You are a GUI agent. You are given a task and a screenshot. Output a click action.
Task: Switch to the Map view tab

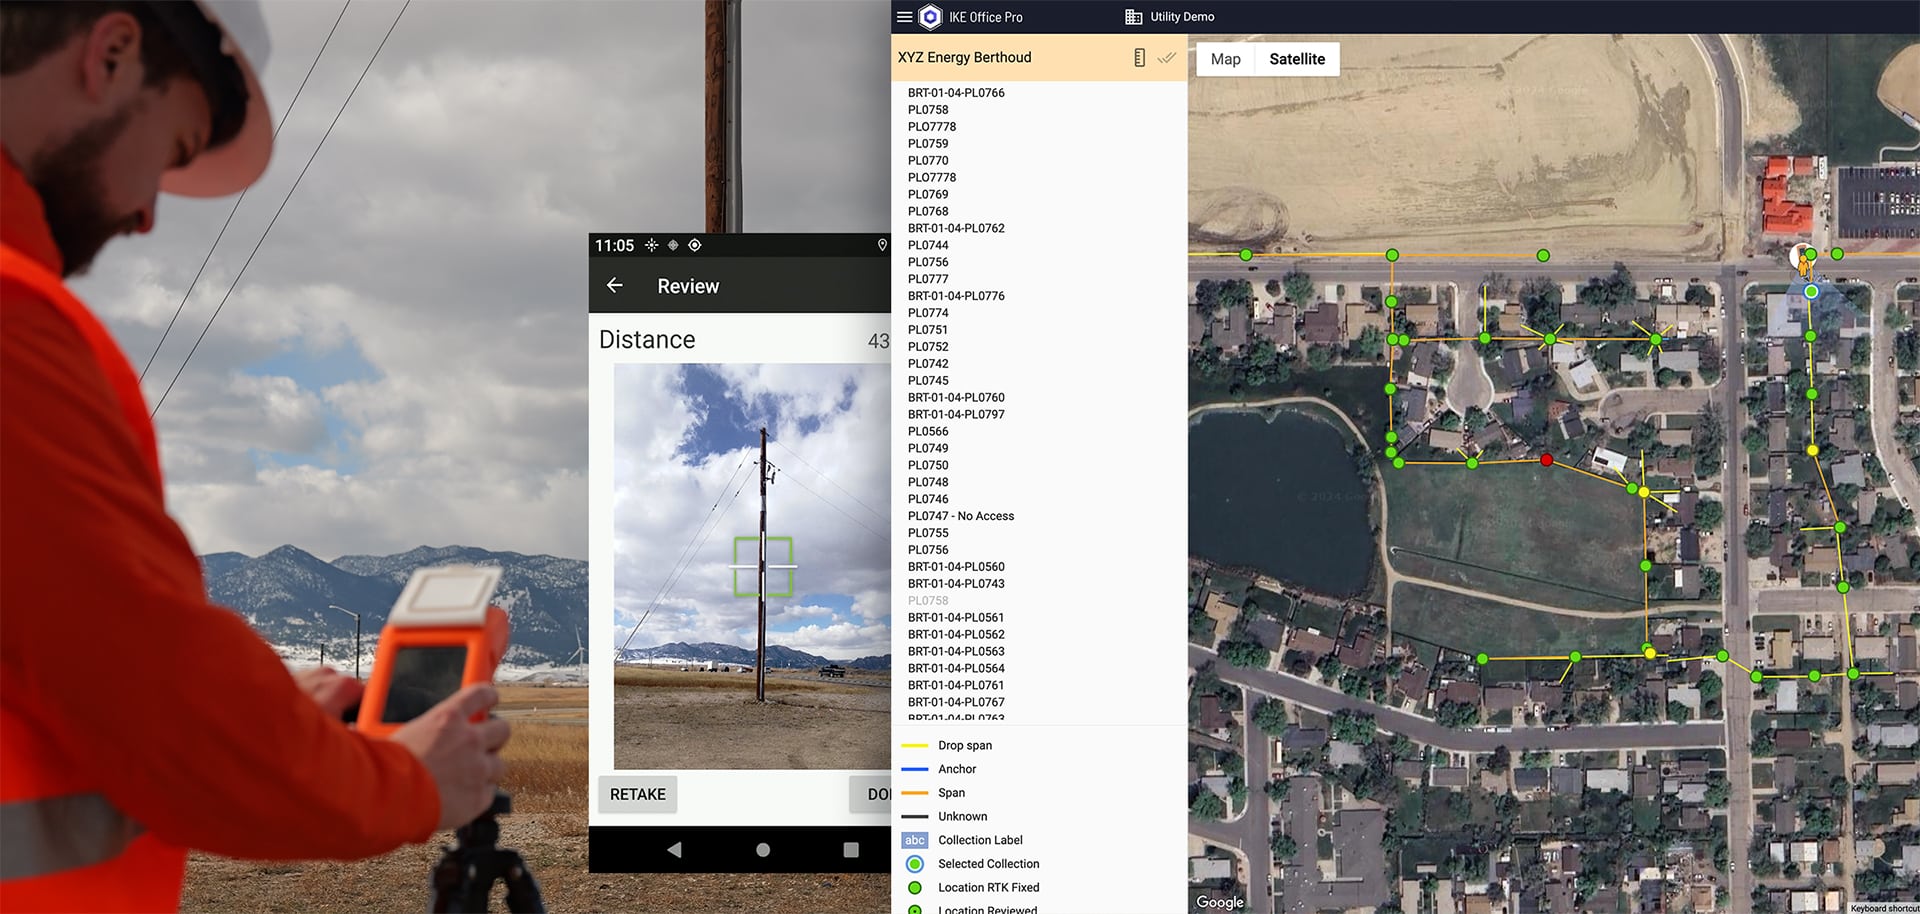(x=1225, y=59)
